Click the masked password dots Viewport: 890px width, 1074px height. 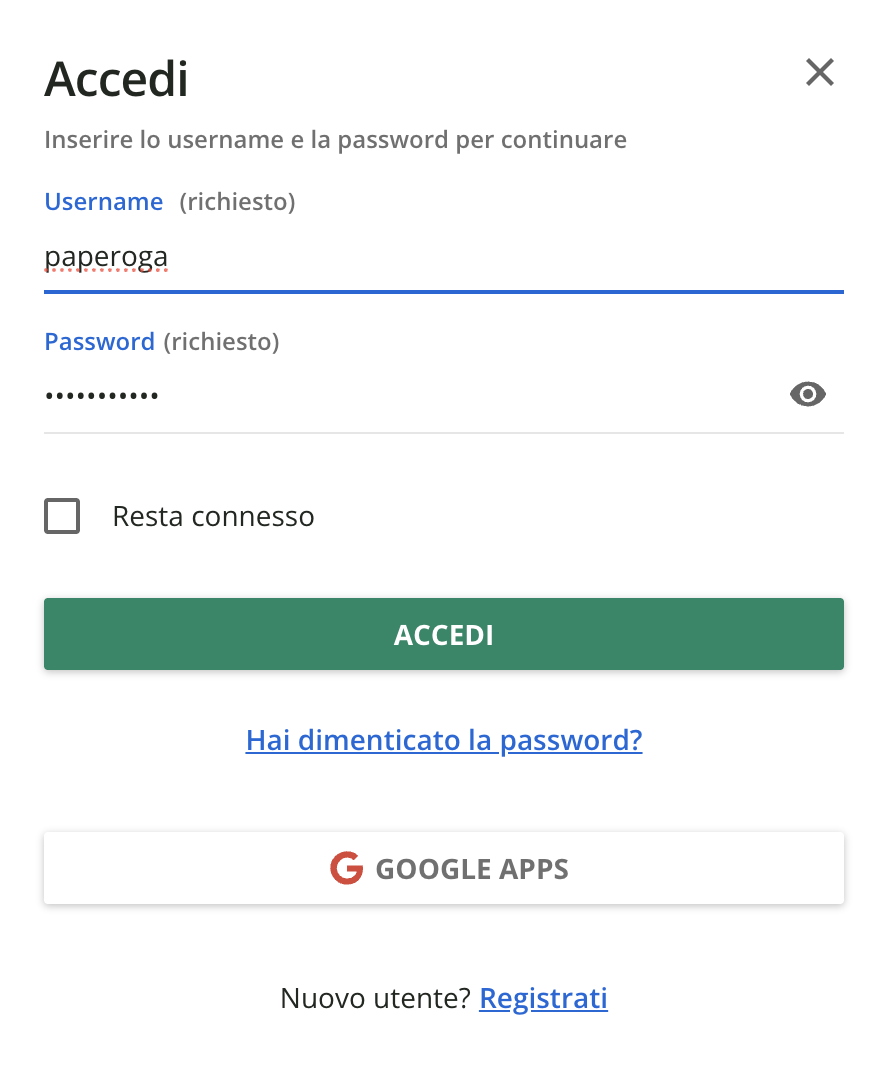click(101, 396)
